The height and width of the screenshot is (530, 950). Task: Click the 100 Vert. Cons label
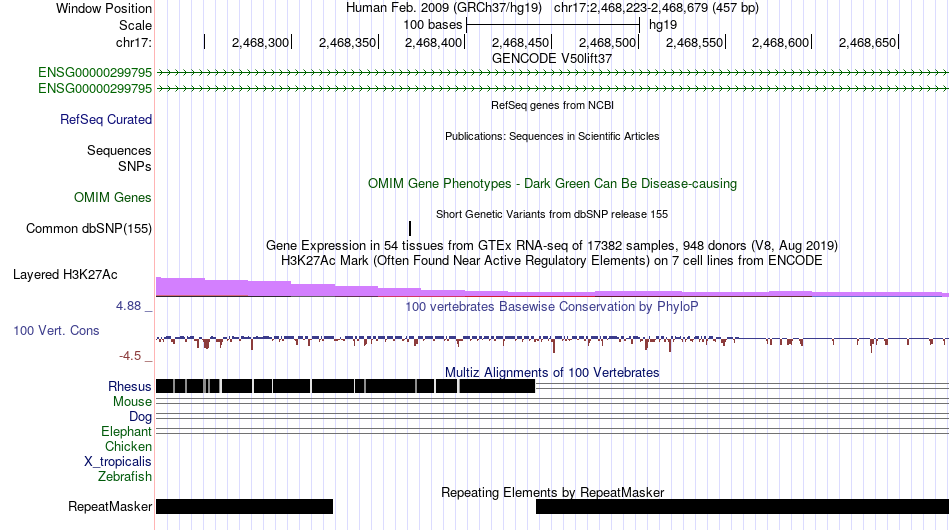(56, 330)
